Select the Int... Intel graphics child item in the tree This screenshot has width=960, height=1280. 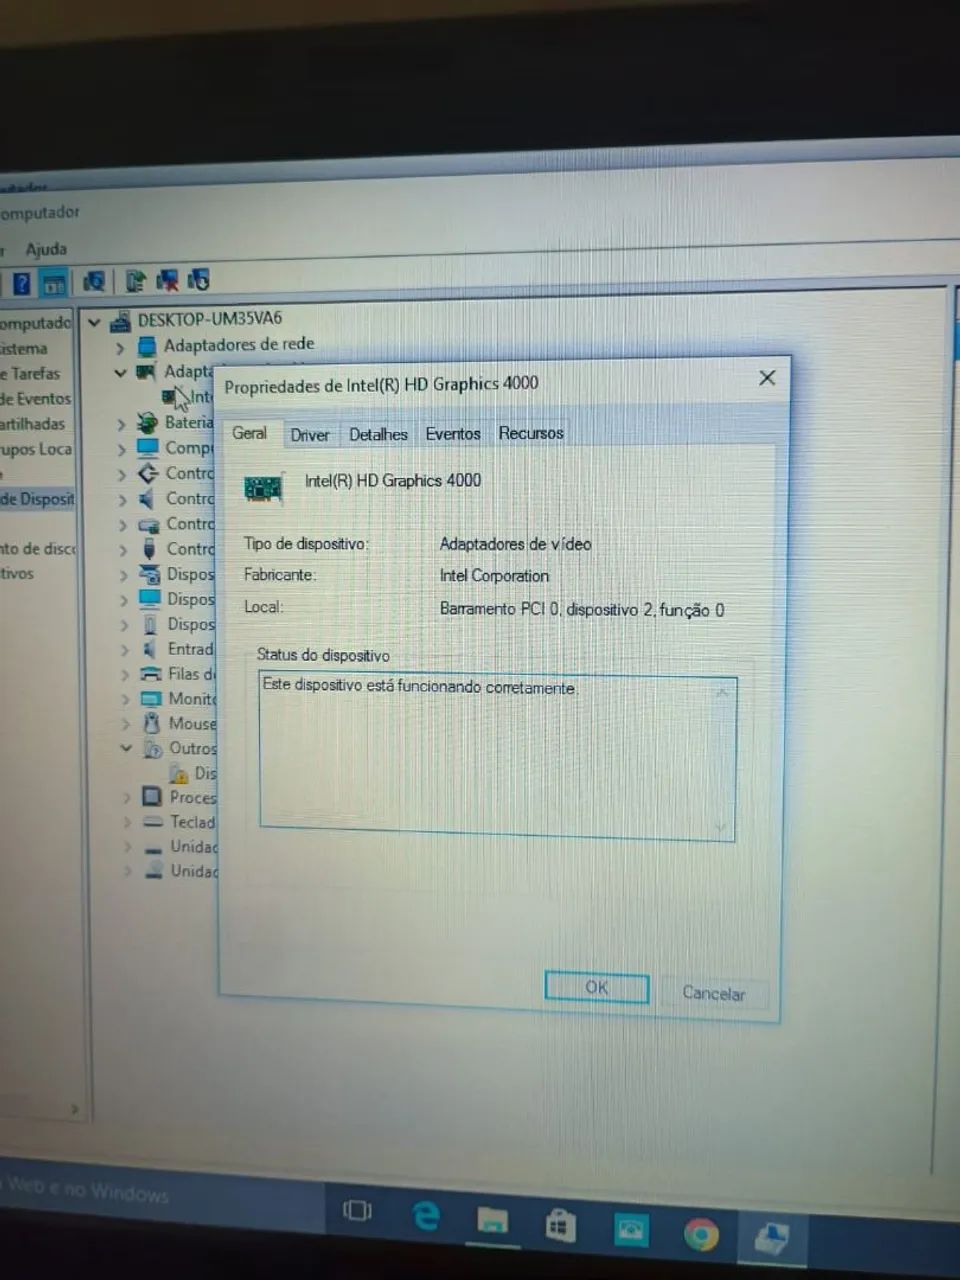tap(201, 397)
